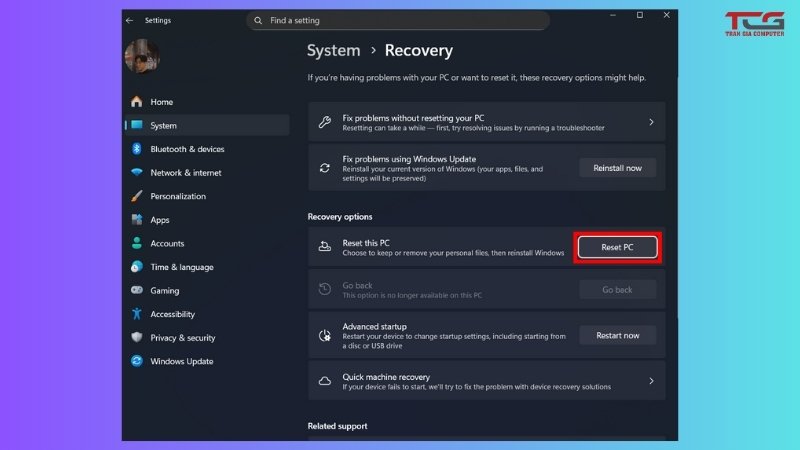Select Accessibility label in sidebar
This screenshot has width=800, height=450.
(172, 314)
